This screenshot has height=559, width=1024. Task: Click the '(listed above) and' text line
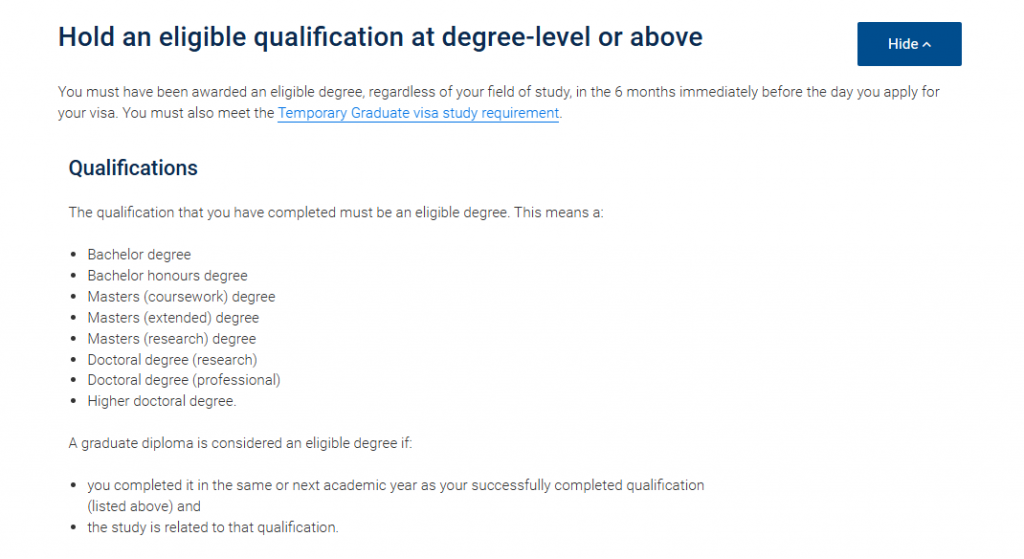point(144,506)
